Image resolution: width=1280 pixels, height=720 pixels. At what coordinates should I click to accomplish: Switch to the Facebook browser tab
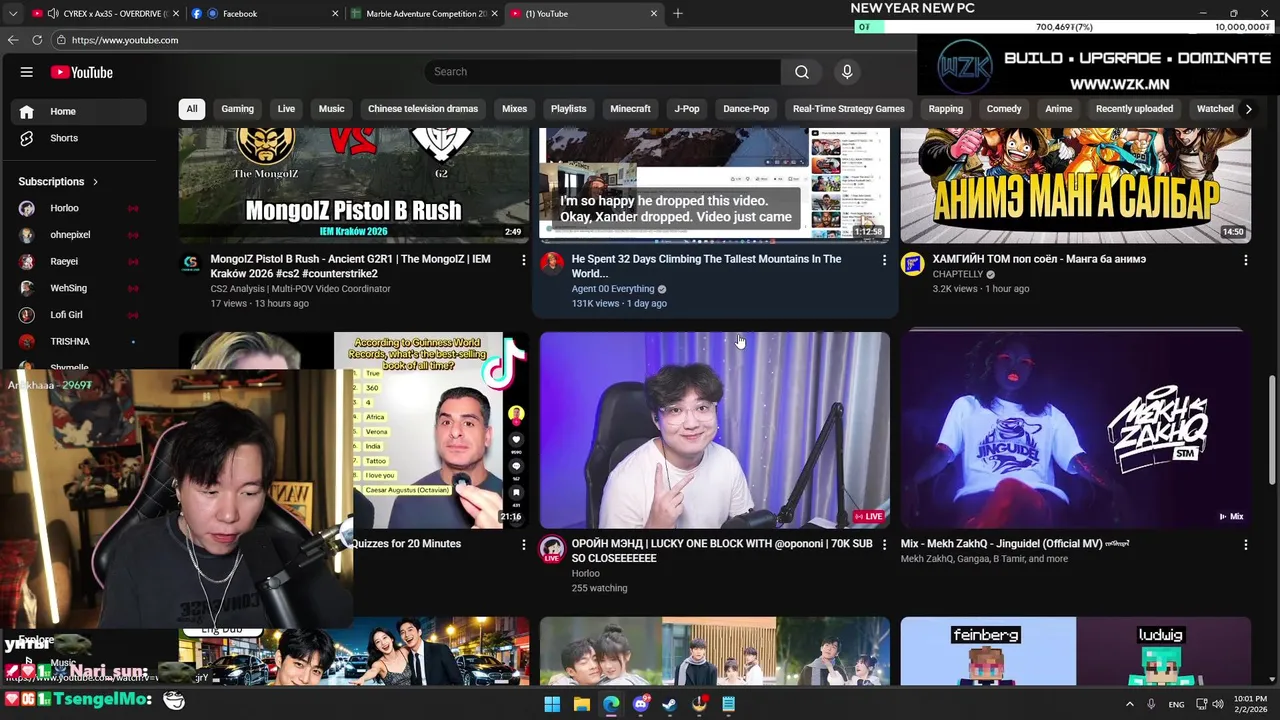pos(265,13)
